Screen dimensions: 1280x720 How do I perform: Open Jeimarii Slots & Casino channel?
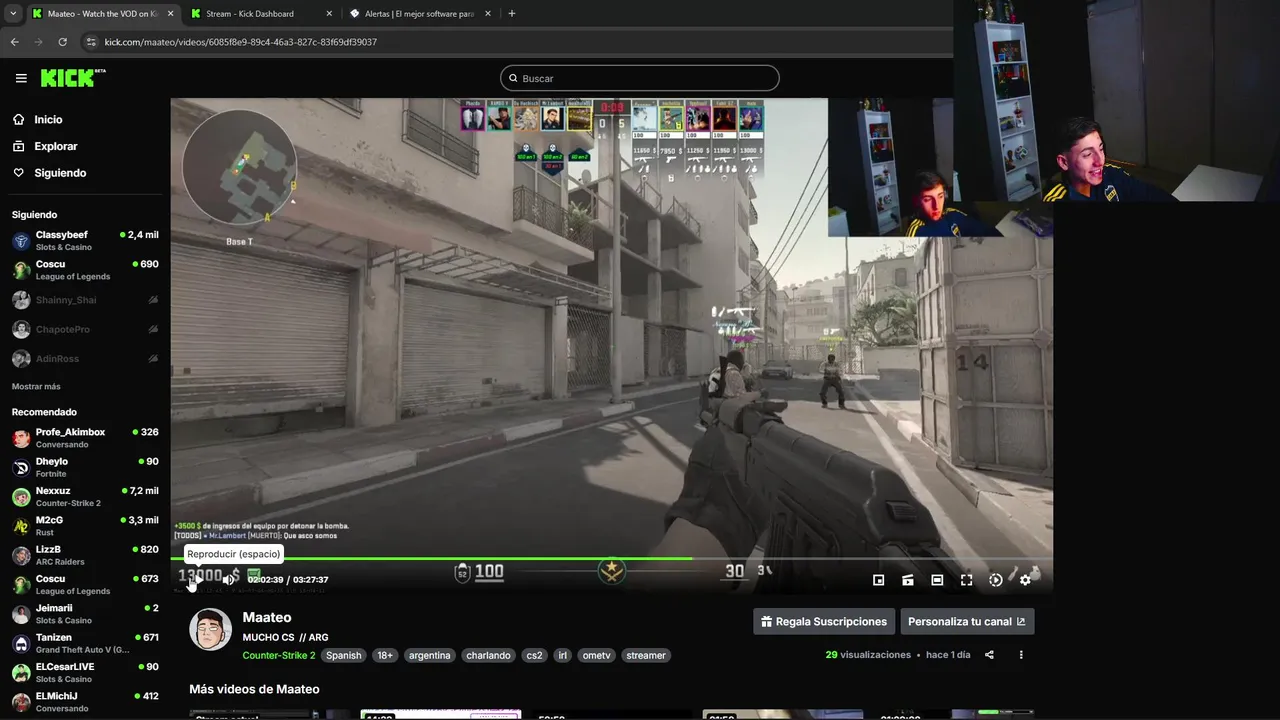[85, 613]
